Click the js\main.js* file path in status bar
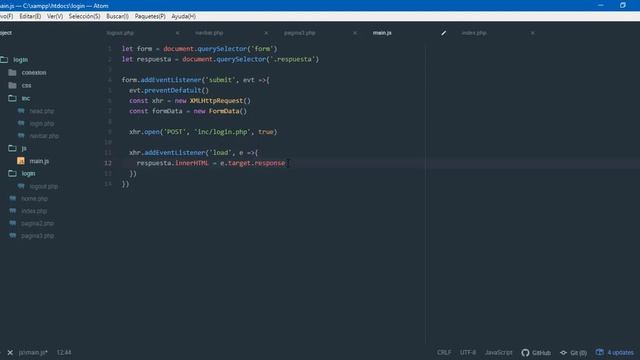This screenshot has height=360, width=640. pos(33,352)
